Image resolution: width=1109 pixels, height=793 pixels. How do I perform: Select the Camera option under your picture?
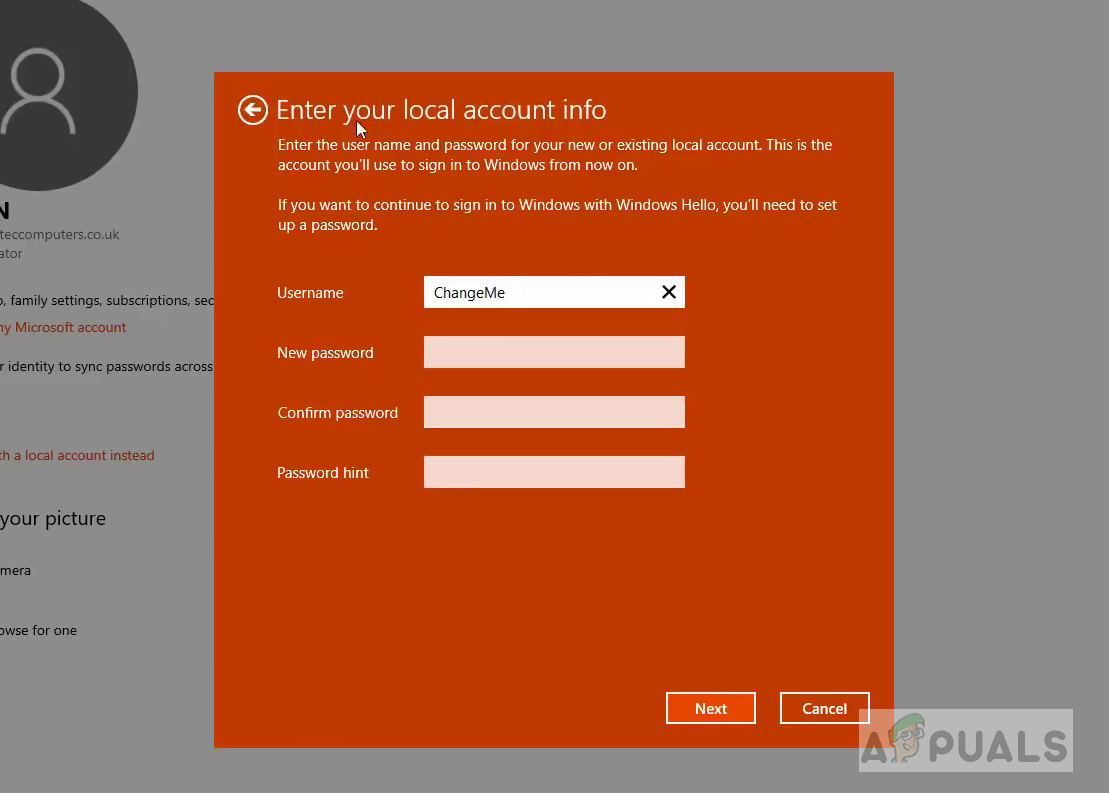(16, 570)
